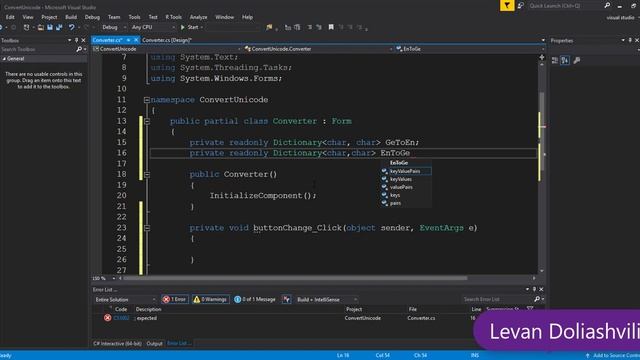Click the Save icon in the toolbar
Image resolution: width=640 pixels, height=360 pixels.
pos(50,27)
